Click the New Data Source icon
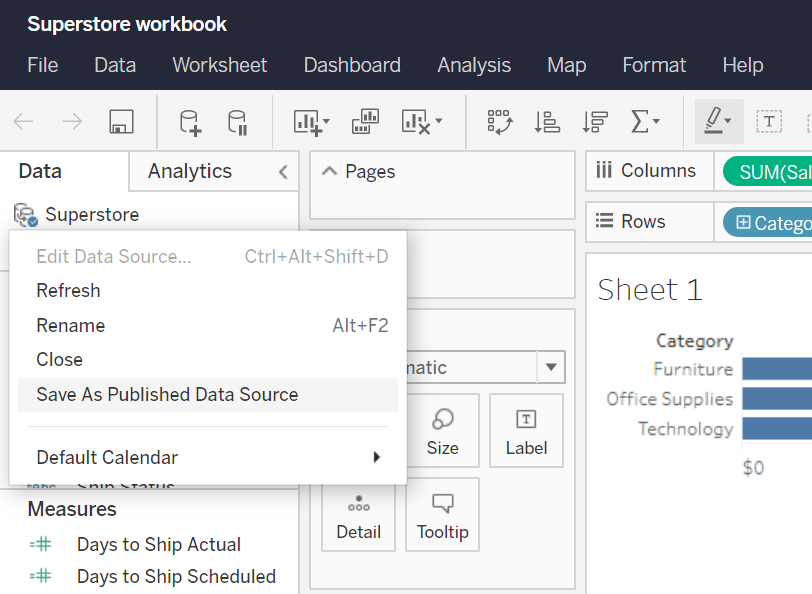This screenshot has width=812, height=594. pyautogui.click(x=189, y=122)
